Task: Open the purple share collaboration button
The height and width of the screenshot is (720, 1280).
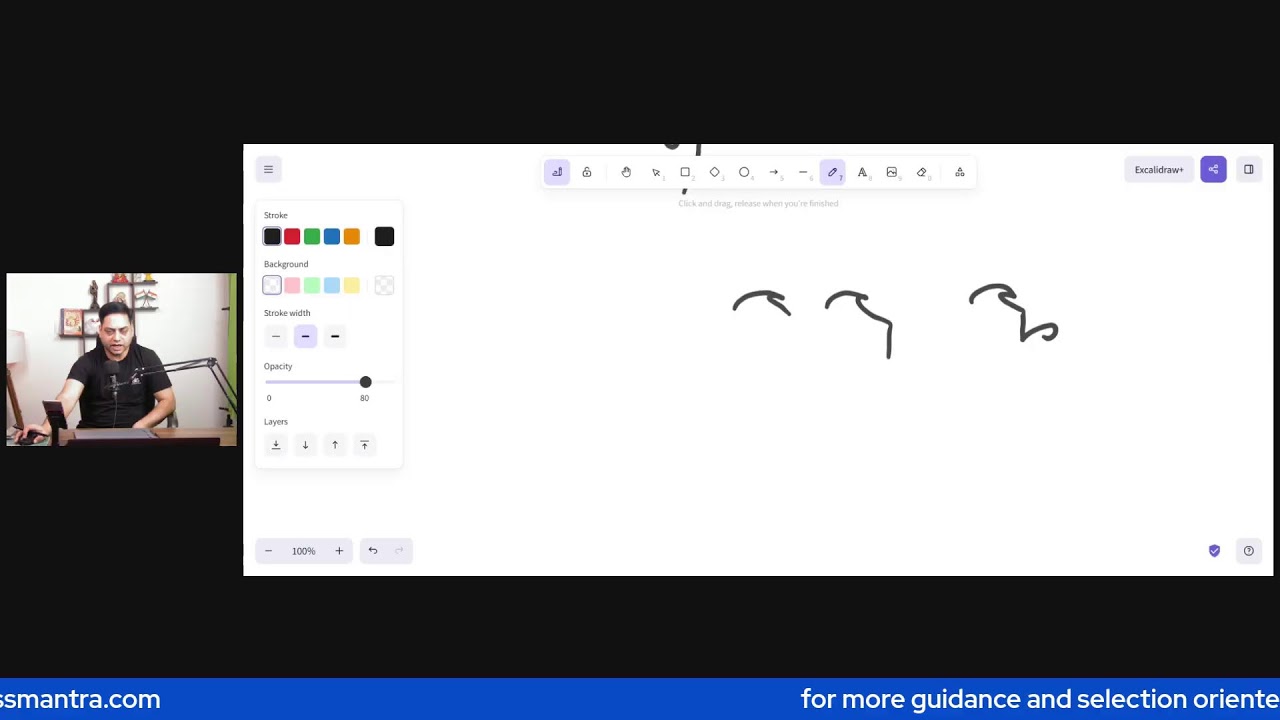Action: tap(1213, 170)
